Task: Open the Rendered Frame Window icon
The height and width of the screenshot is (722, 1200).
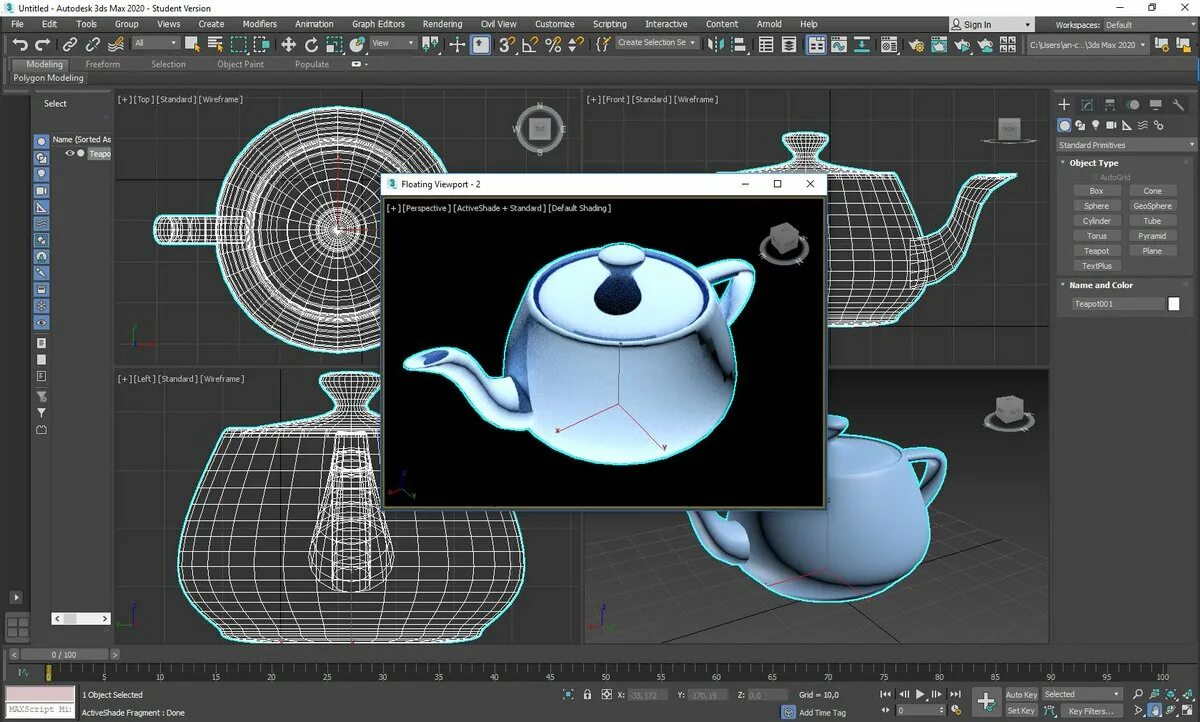Action: tap(939, 44)
